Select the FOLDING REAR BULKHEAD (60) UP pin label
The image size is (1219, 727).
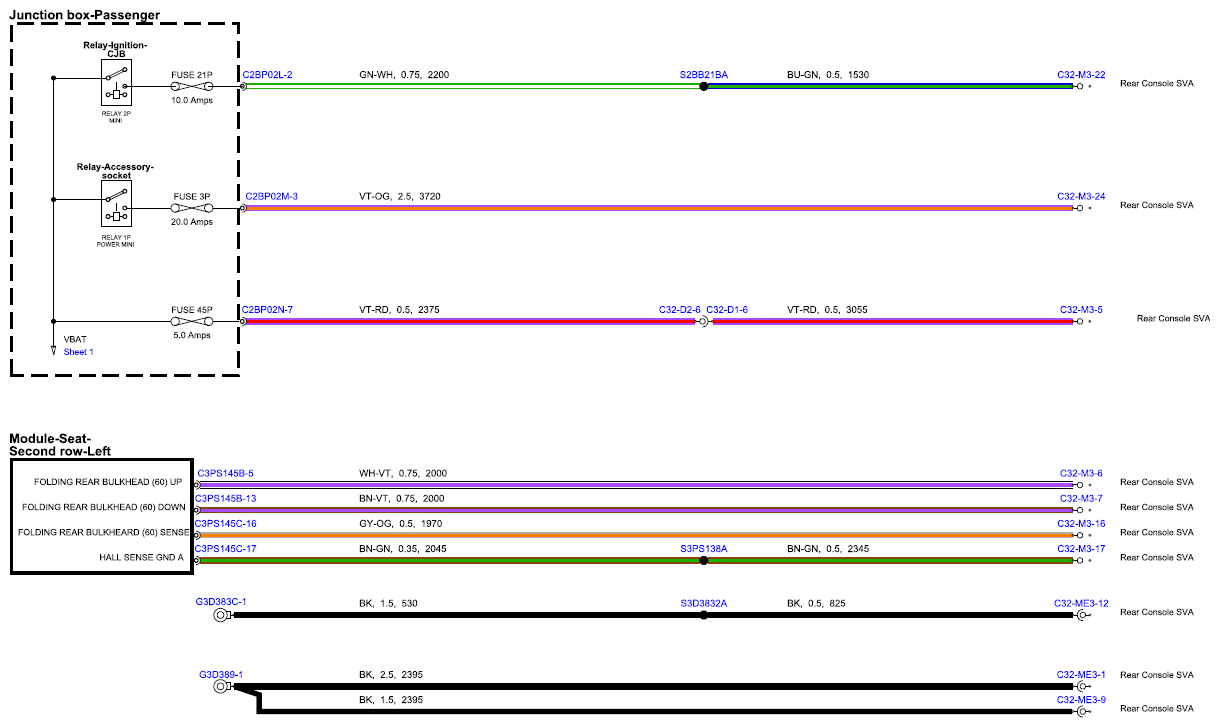(x=108, y=482)
